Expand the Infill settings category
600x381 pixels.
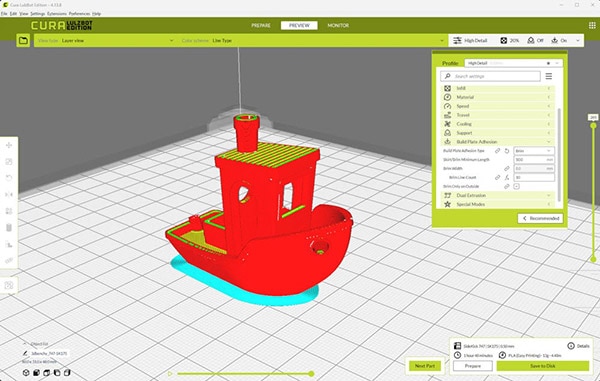click(x=497, y=88)
